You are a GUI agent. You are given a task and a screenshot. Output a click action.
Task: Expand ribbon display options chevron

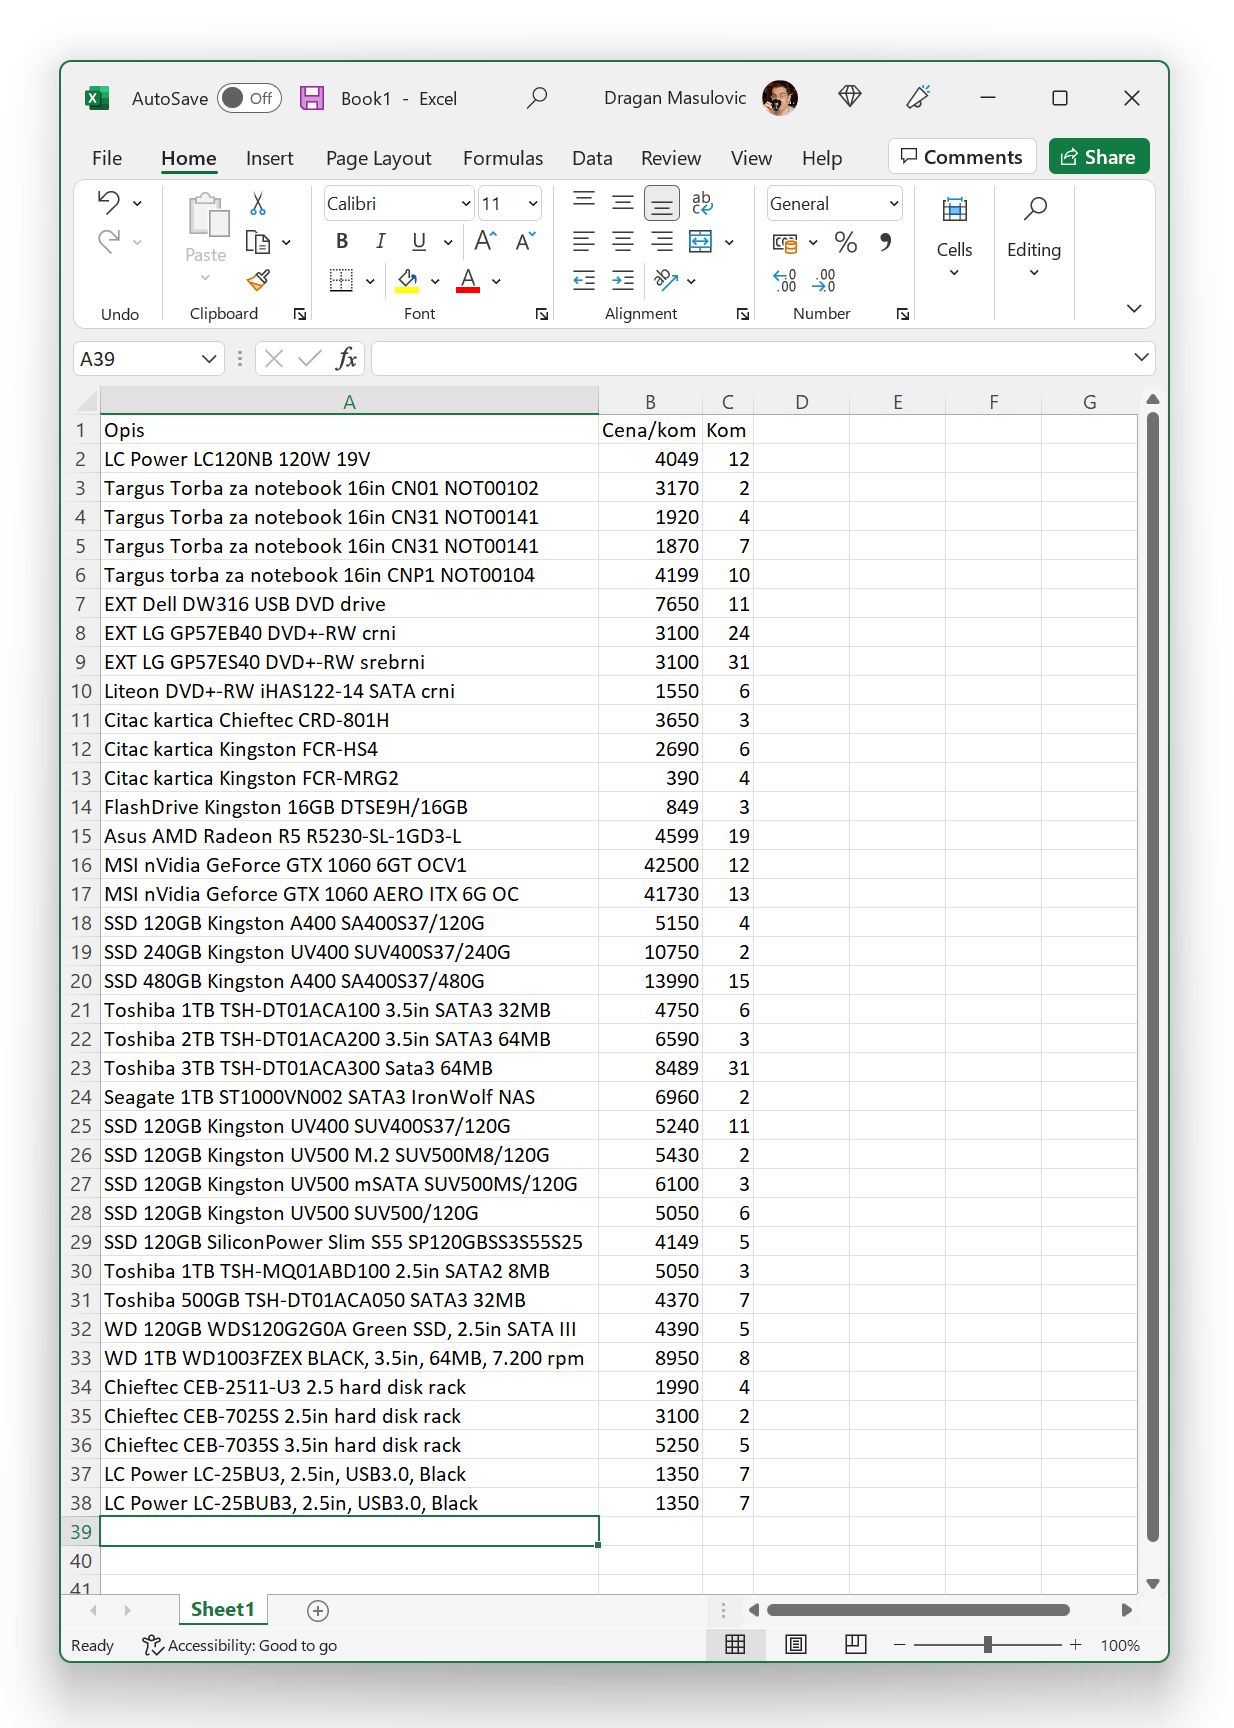click(1134, 308)
